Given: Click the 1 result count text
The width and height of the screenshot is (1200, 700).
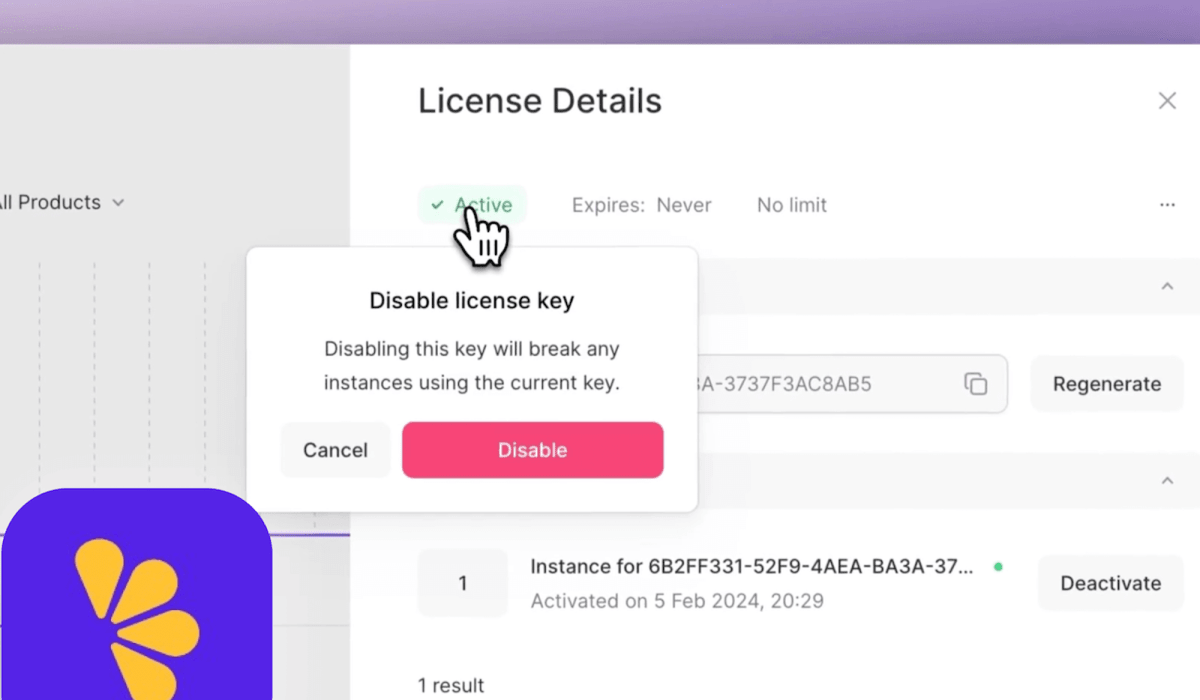Looking at the screenshot, I should (451, 685).
